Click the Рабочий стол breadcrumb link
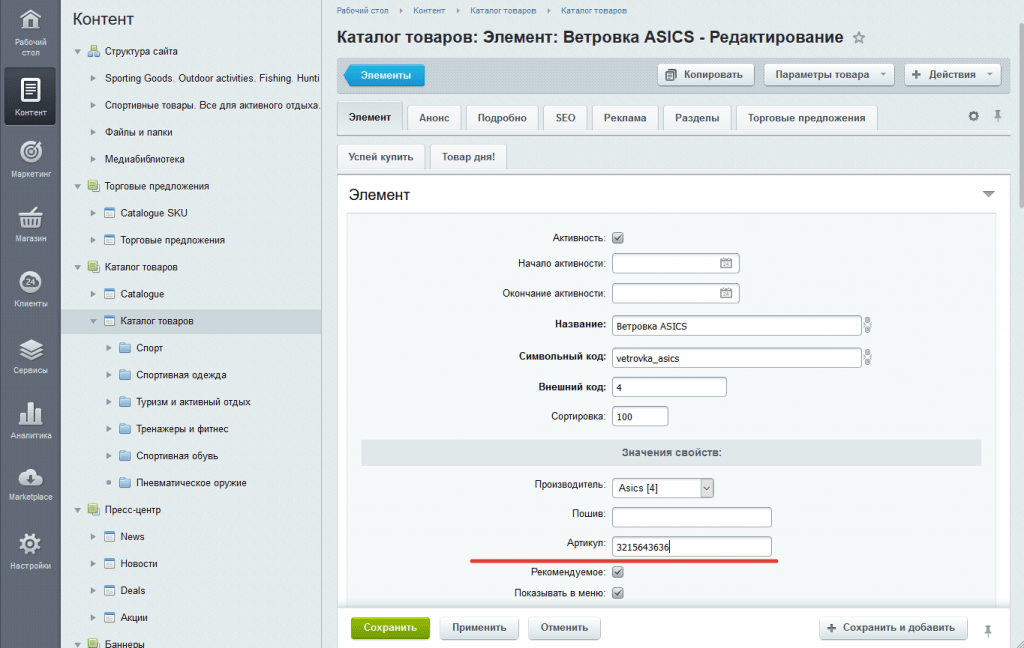The height and width of the screenshot is (648, 1024). click(x=362, y=10)
